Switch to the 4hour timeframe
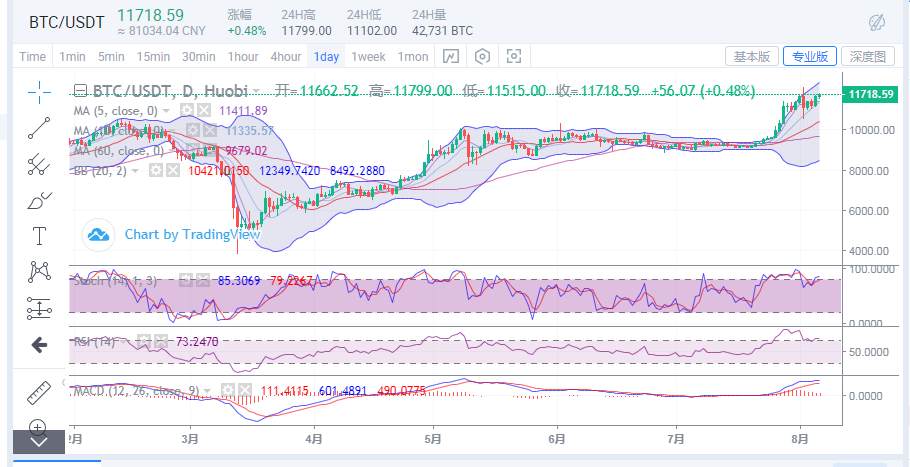Image resolution: width=910 pixels, height=467 pixels. [286, 56]
